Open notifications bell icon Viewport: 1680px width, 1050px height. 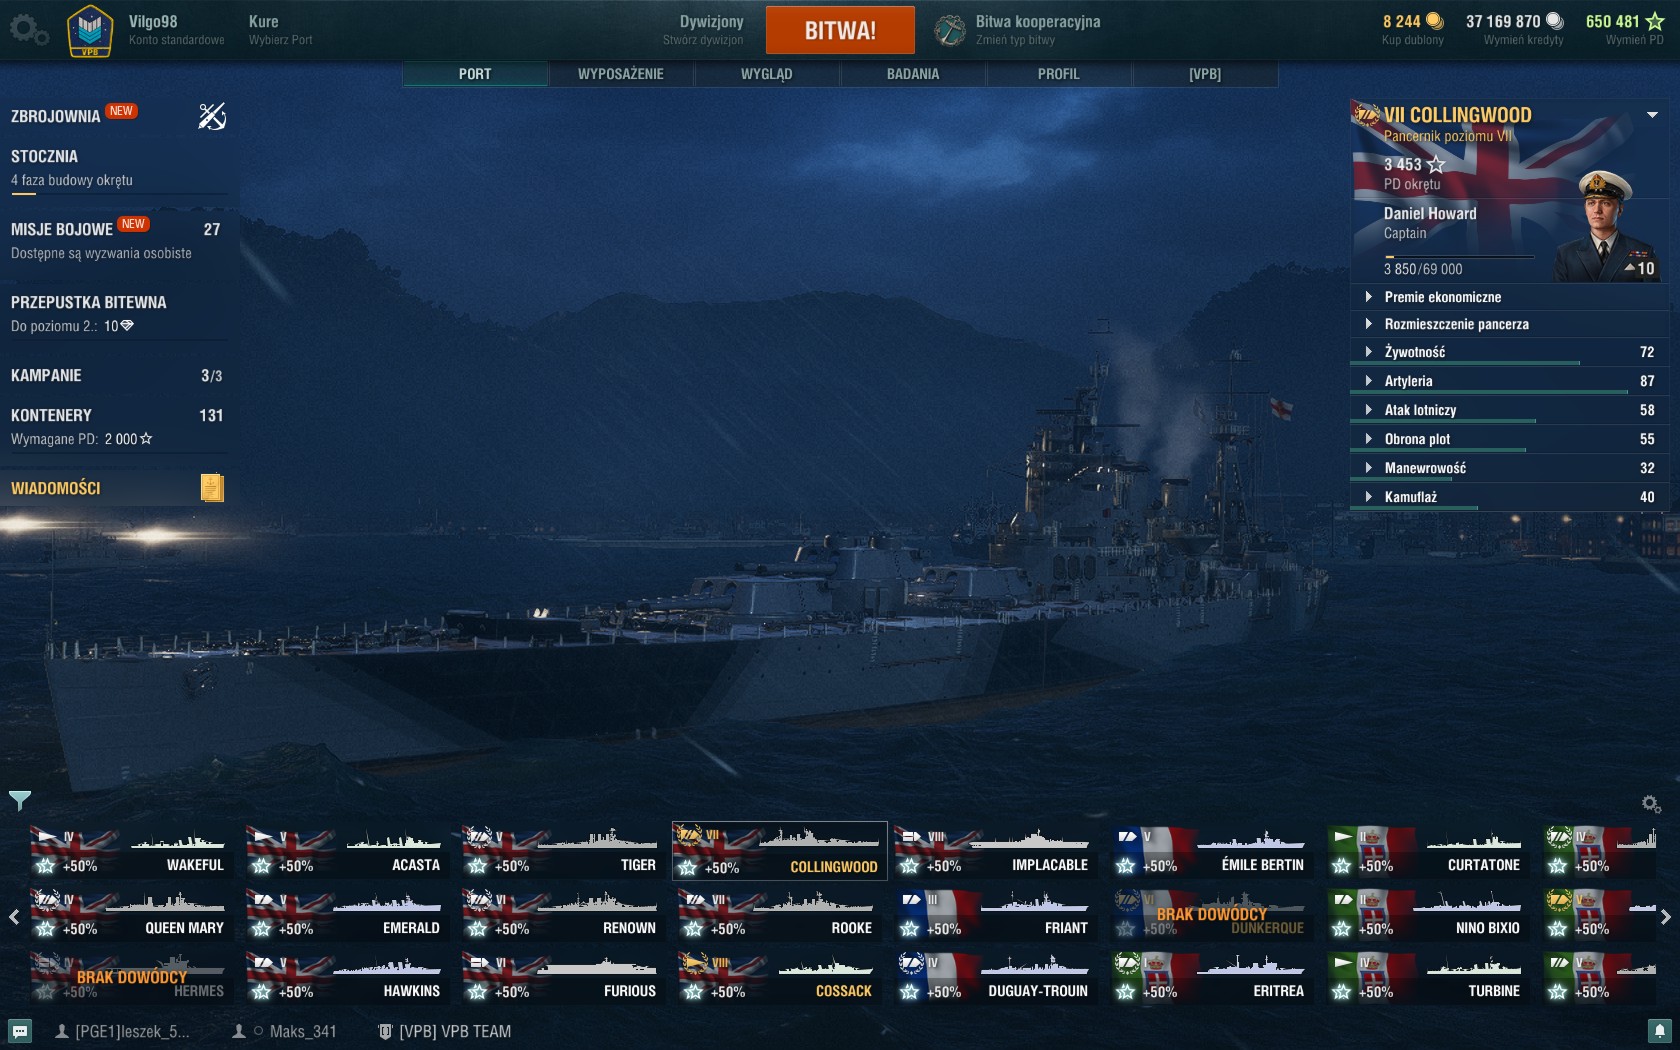(1659, 1031)
